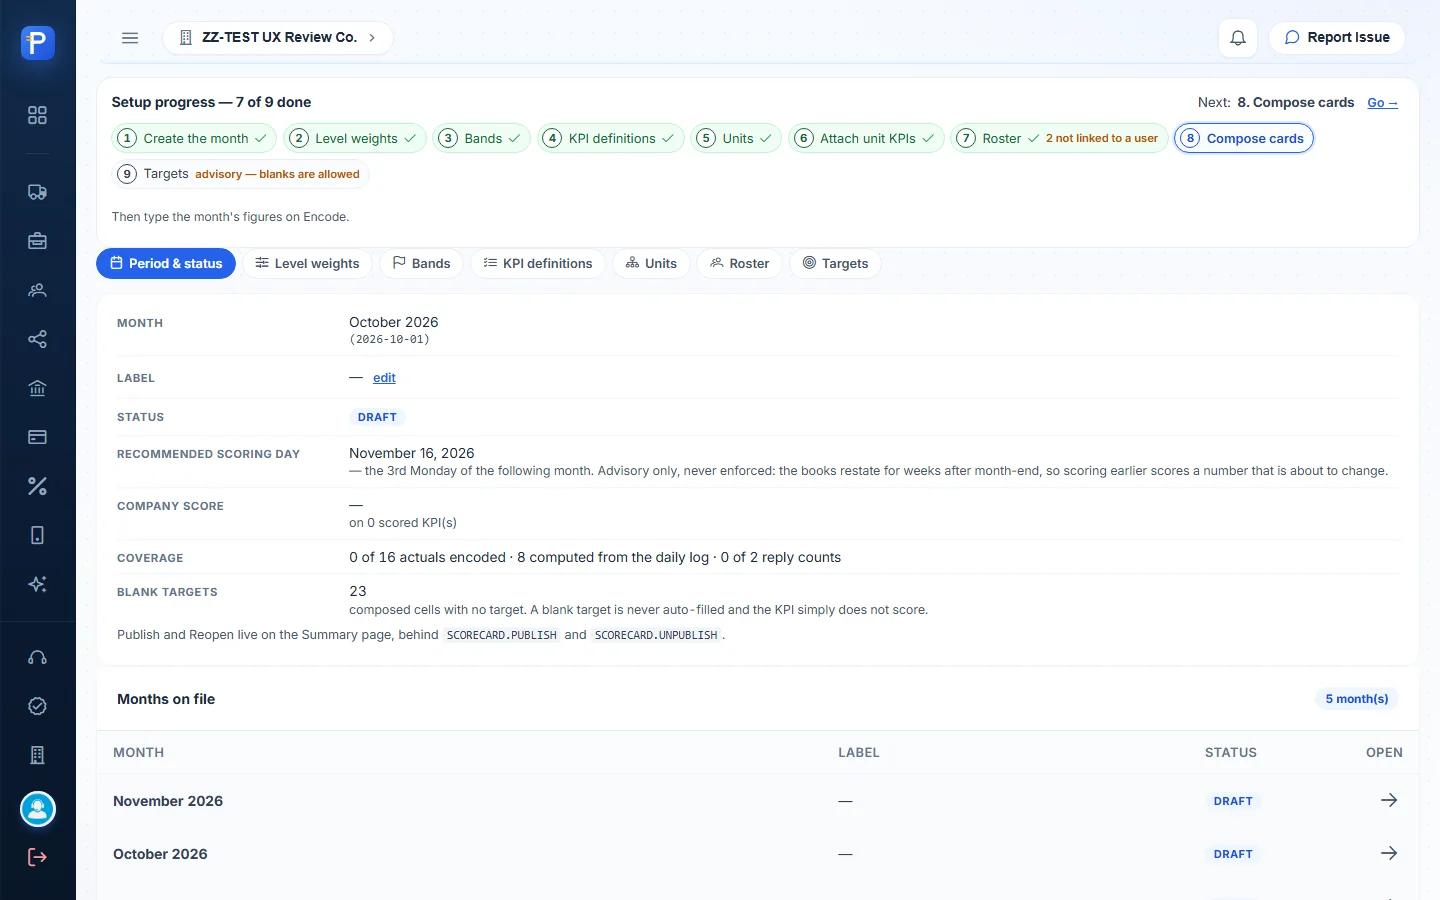
Task: Click the November 16, 2026 scoring date
Action: point(412,453)
